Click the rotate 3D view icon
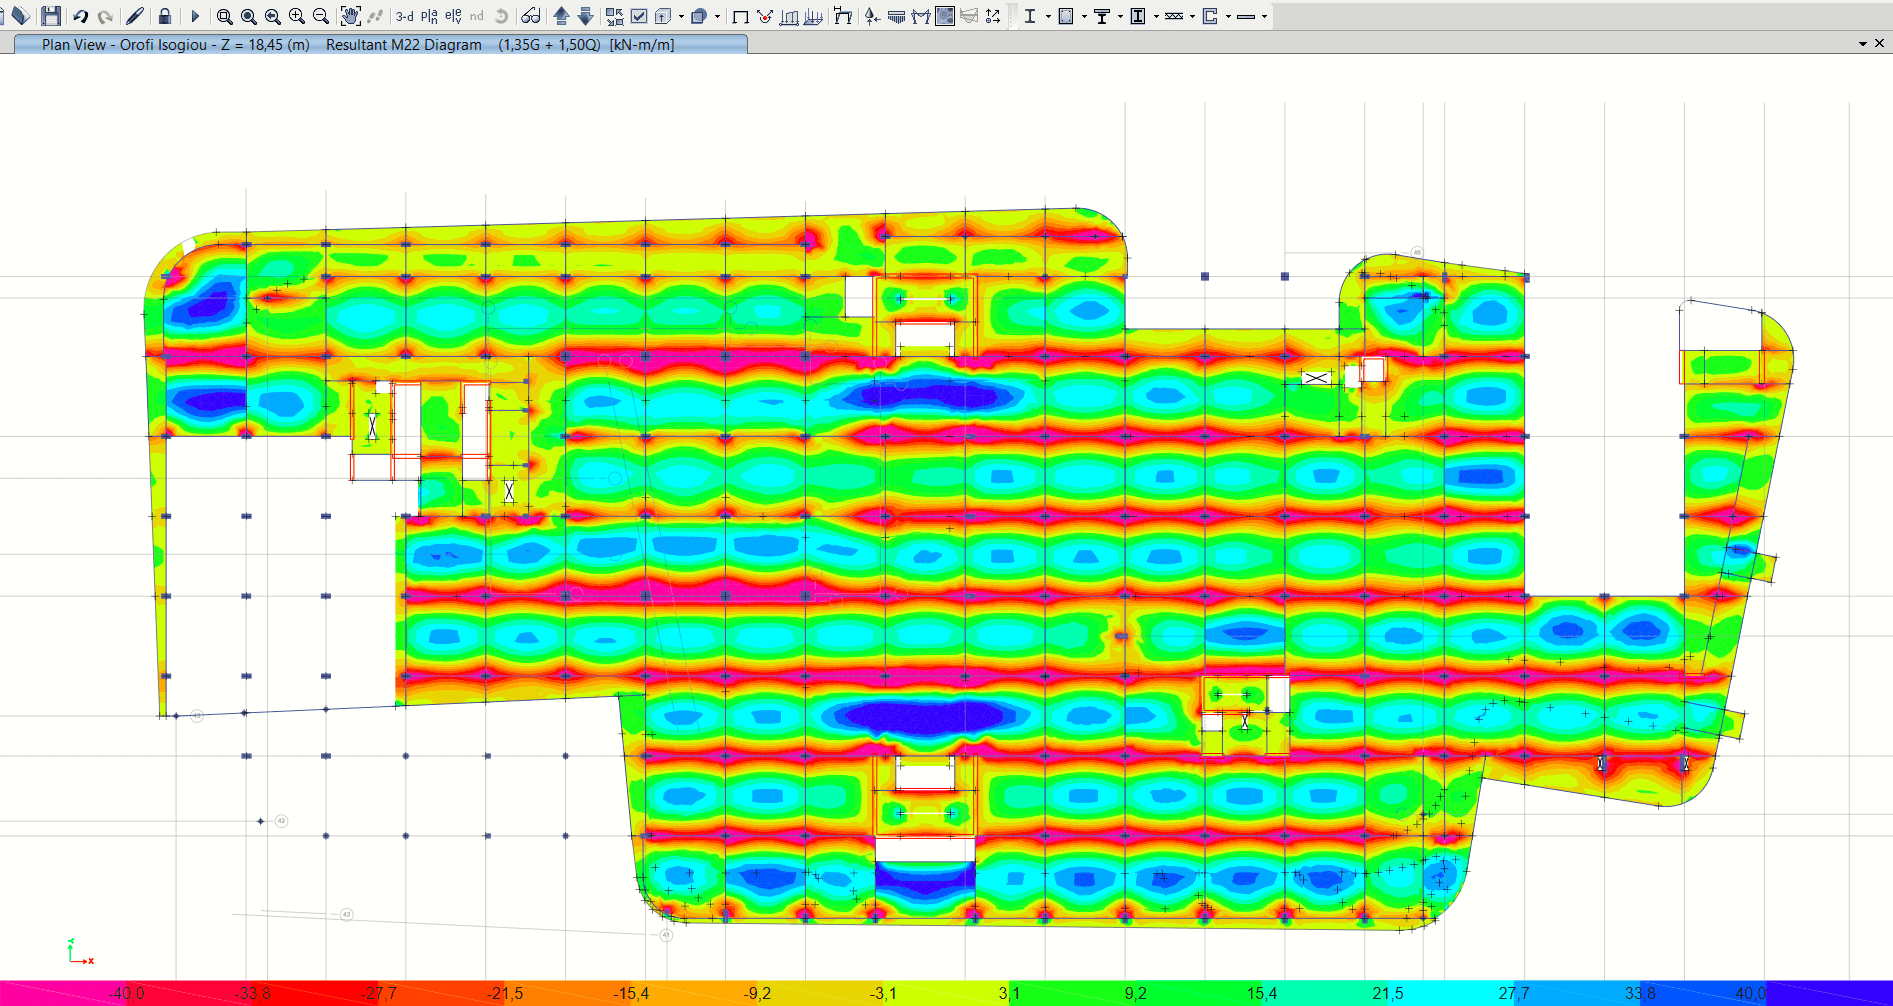Screen dimensions: 1893x1006 501,16
